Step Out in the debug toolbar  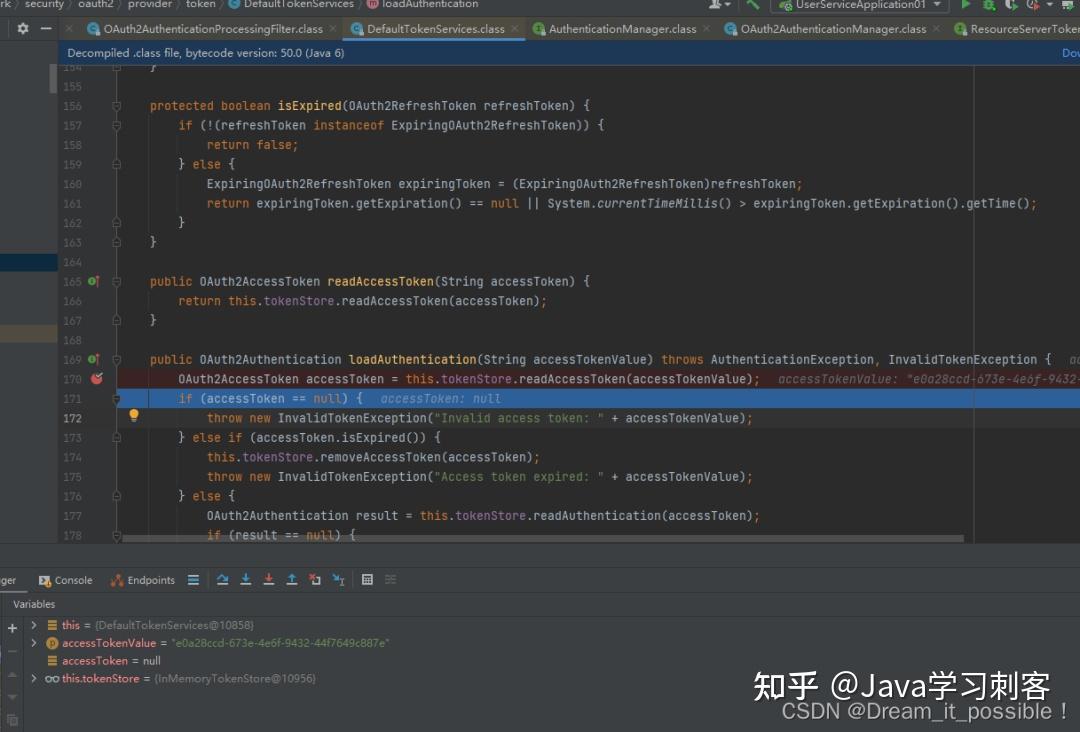pos(291,579)
